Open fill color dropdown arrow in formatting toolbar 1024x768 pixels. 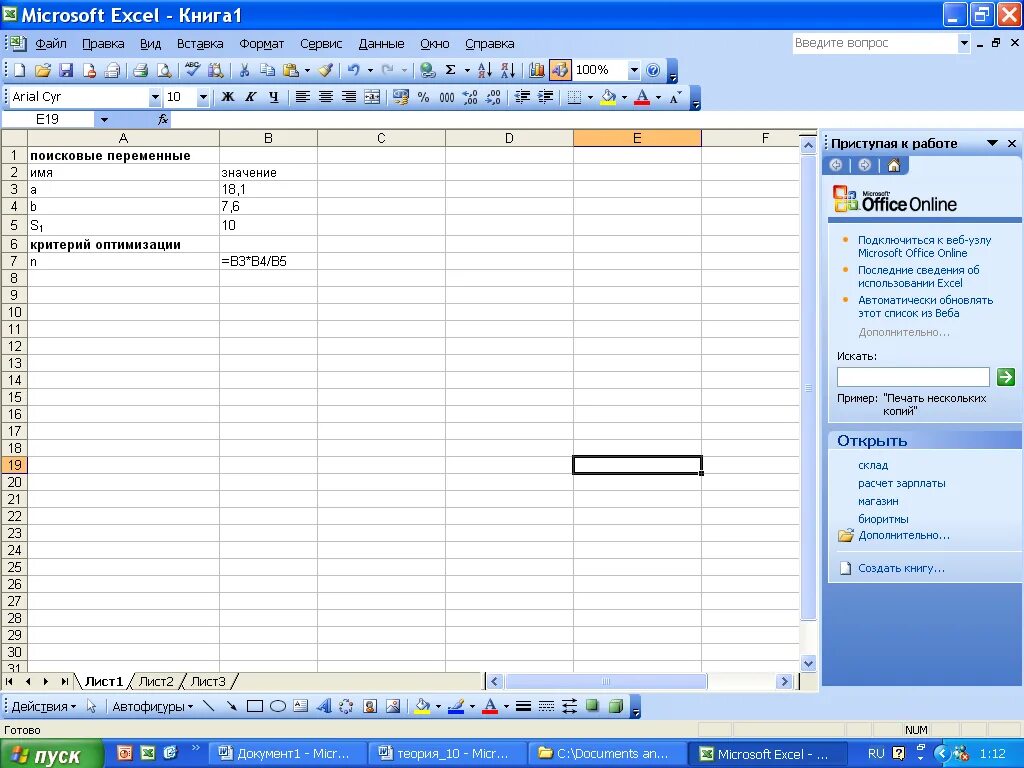coord(624,97)
